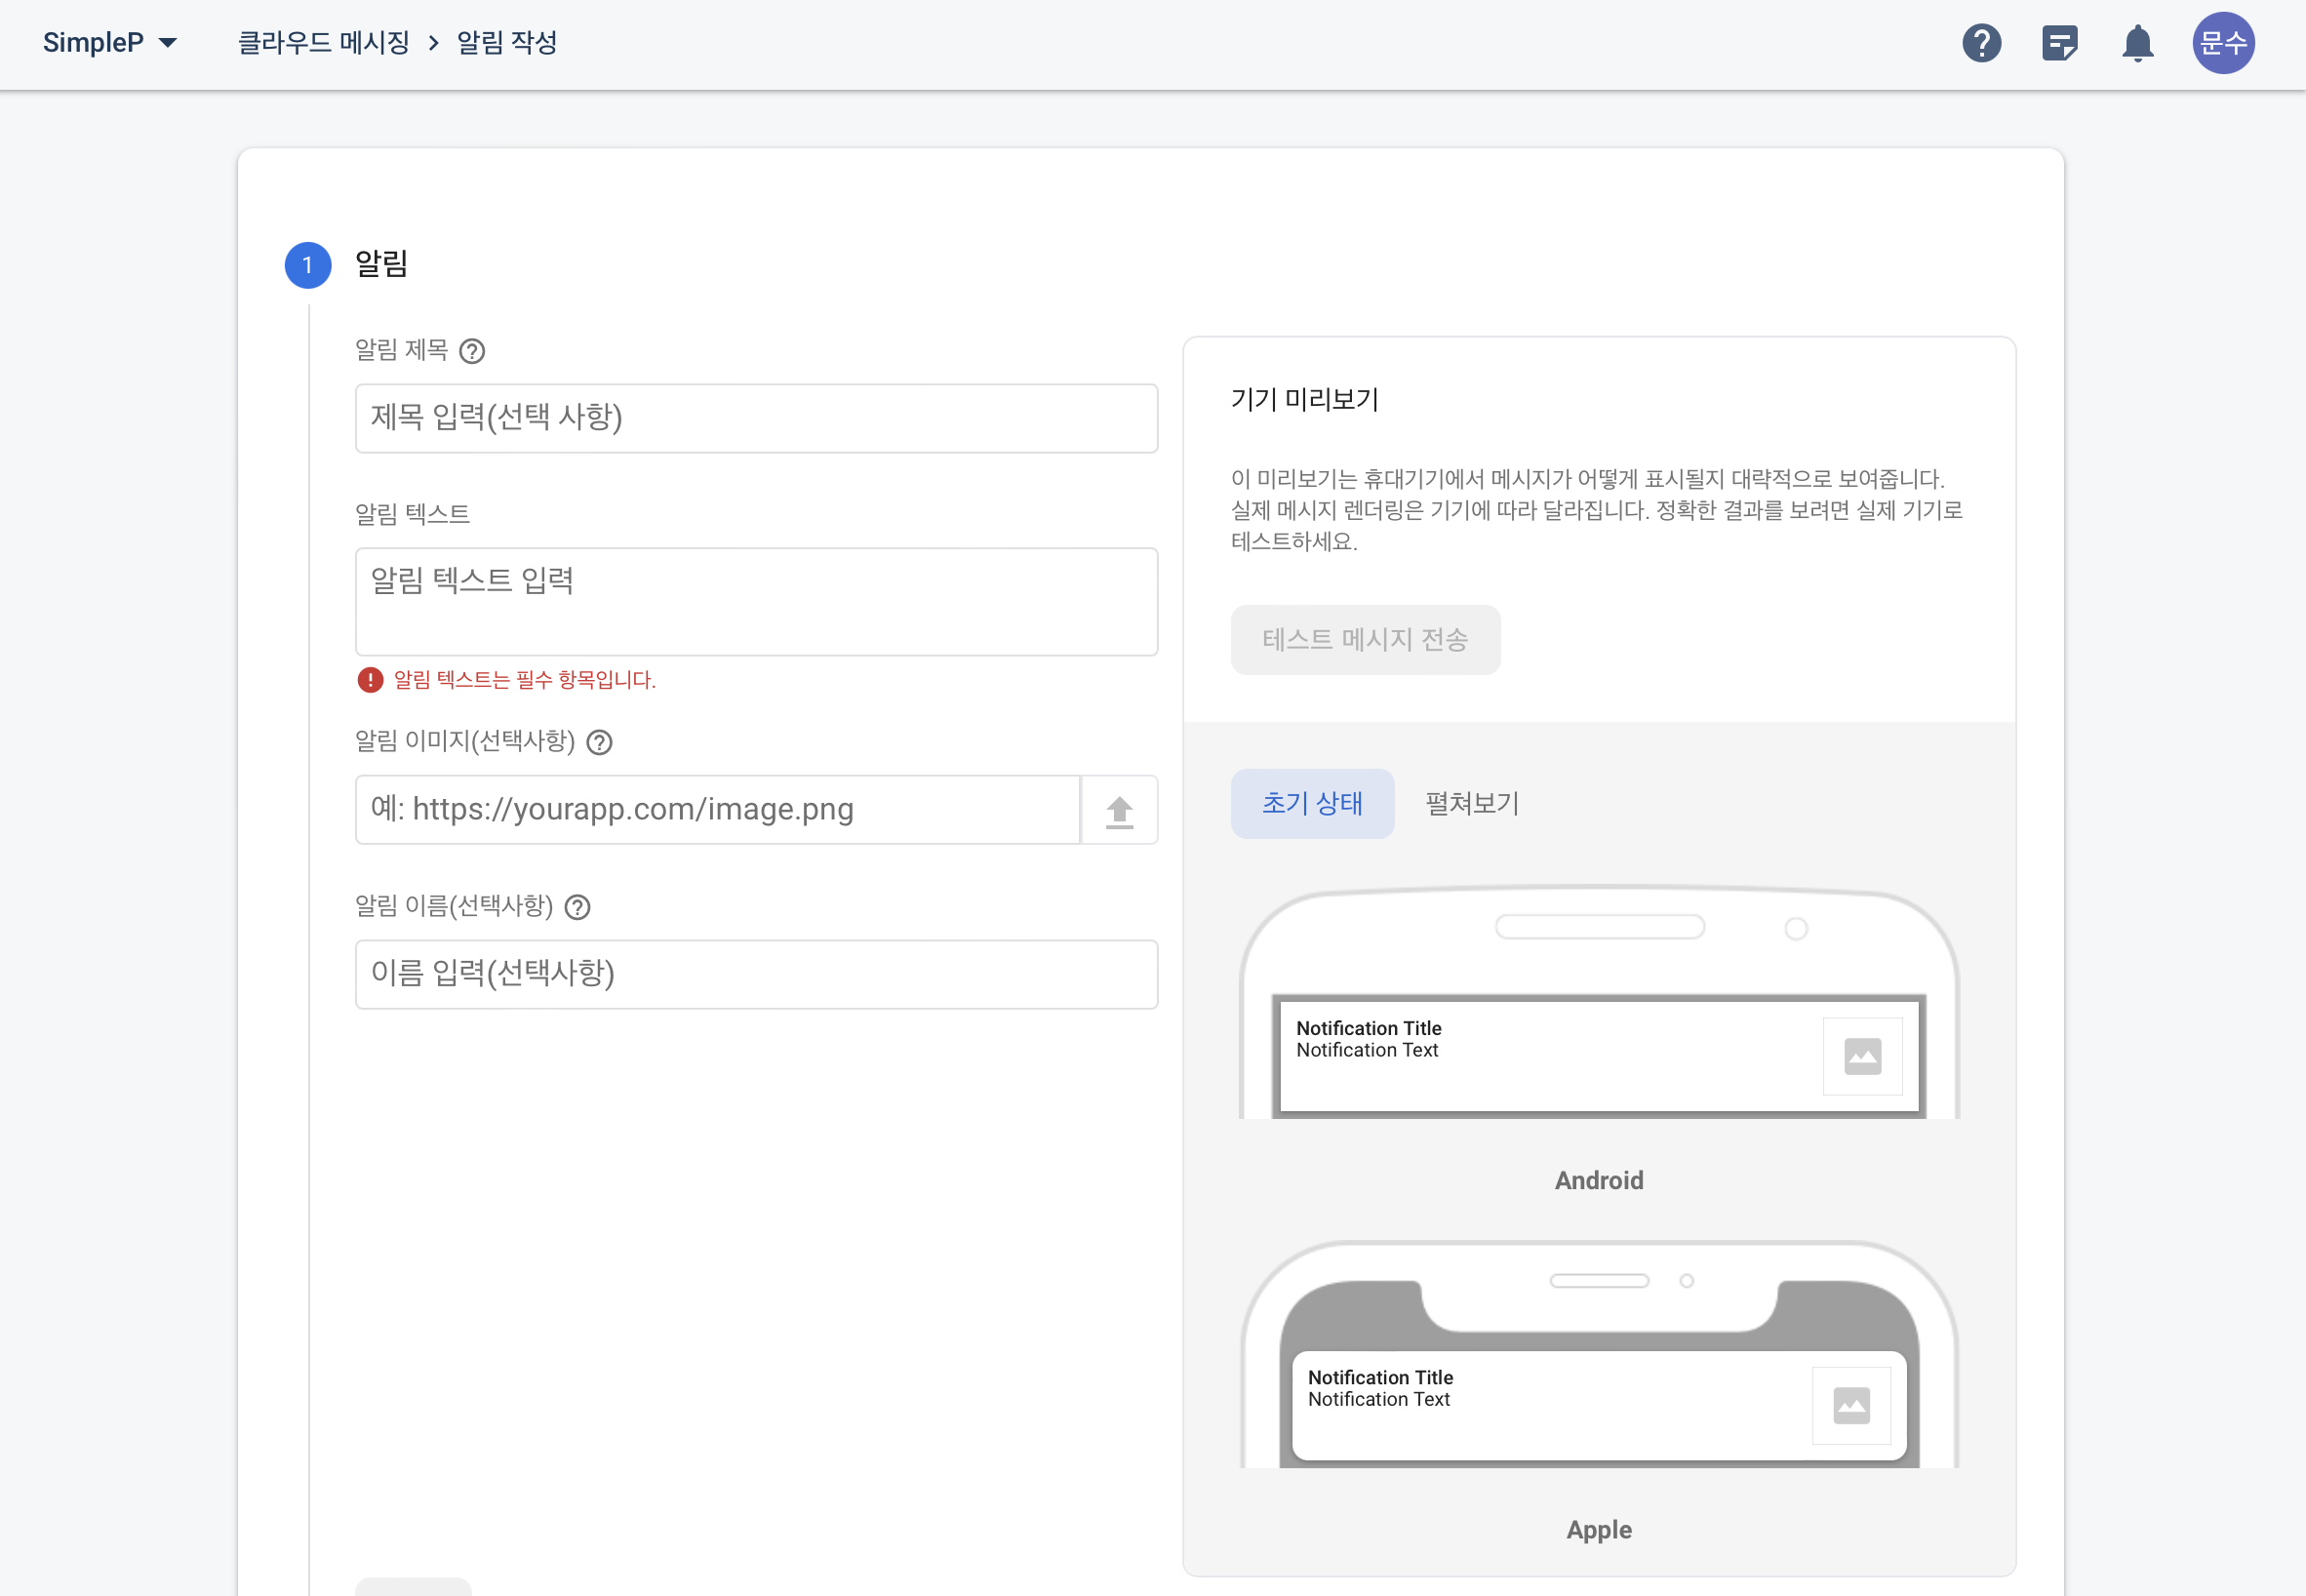This screenshot has width=2306, height=1596.
Task: Open the 문수 account avatar
Action: coord(2222,43)
